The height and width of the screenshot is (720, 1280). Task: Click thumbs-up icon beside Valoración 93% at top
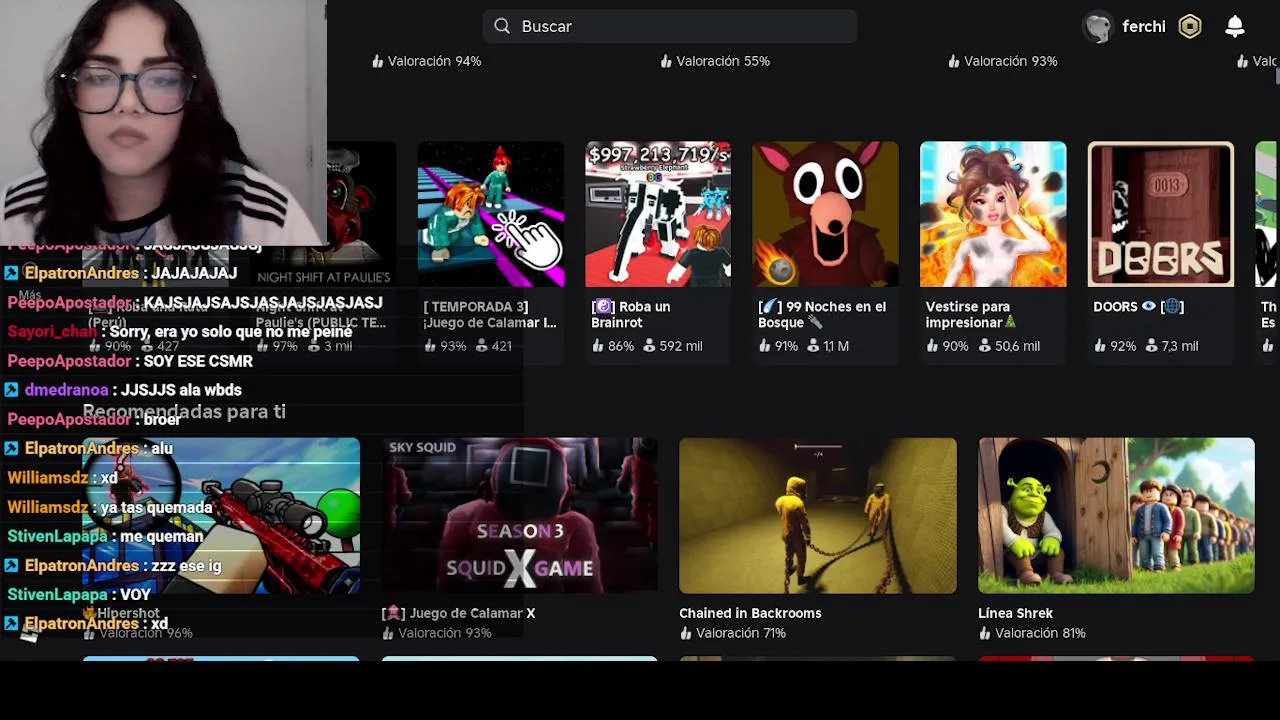pyautogui.click(x=954, y=61)
